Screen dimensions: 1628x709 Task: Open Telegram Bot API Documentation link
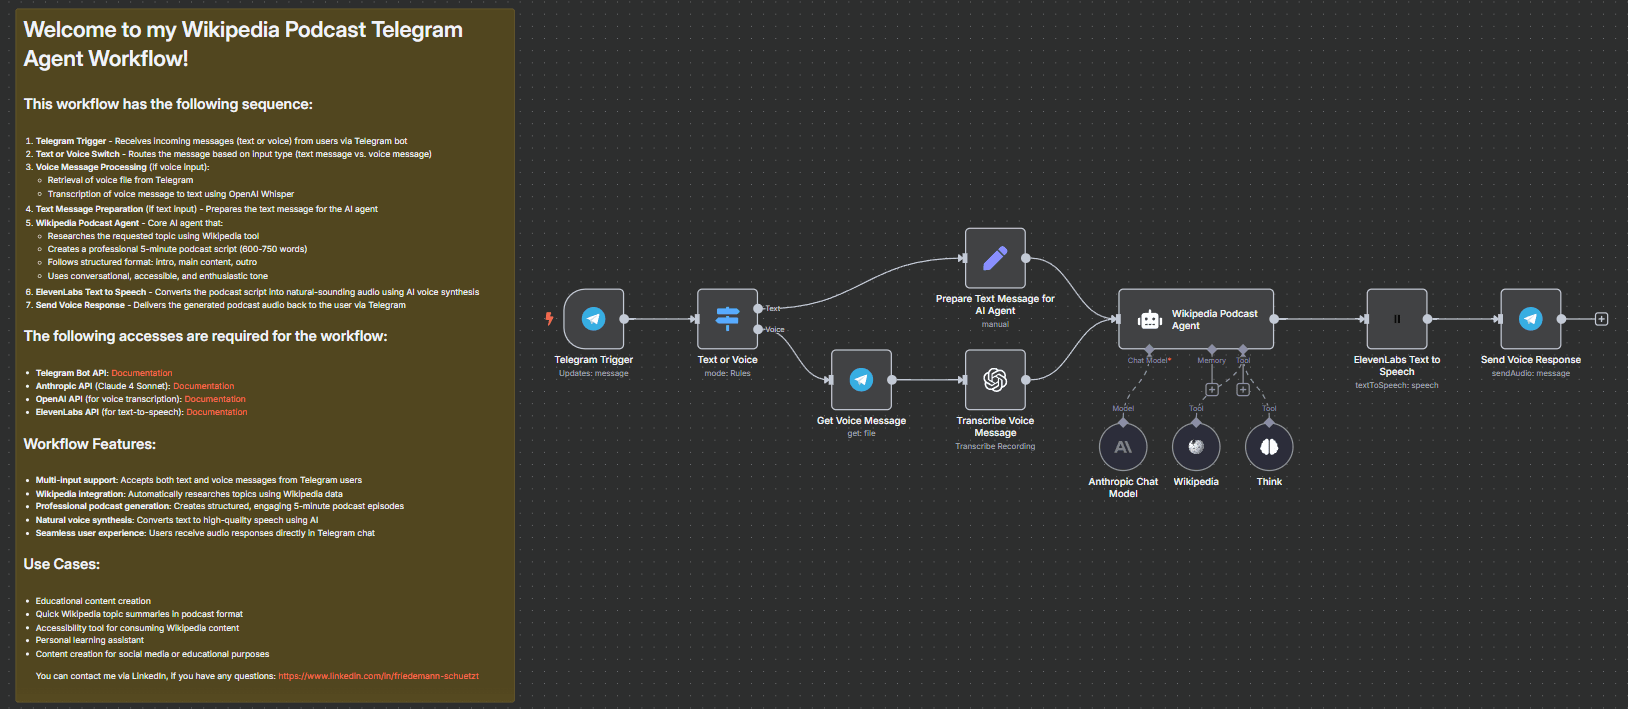point(142,373)
